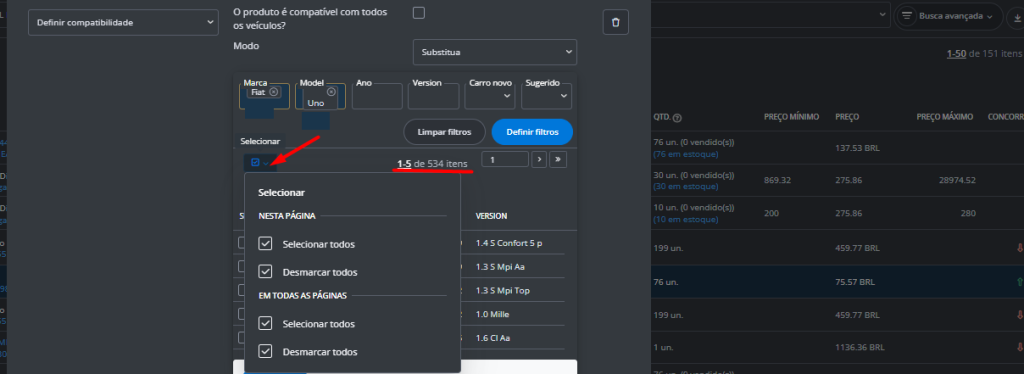Click the 137.53 BRL price cell
The width and height of the screenshot is (1024, 374).
pyautogui.click(x=857, y=148)
